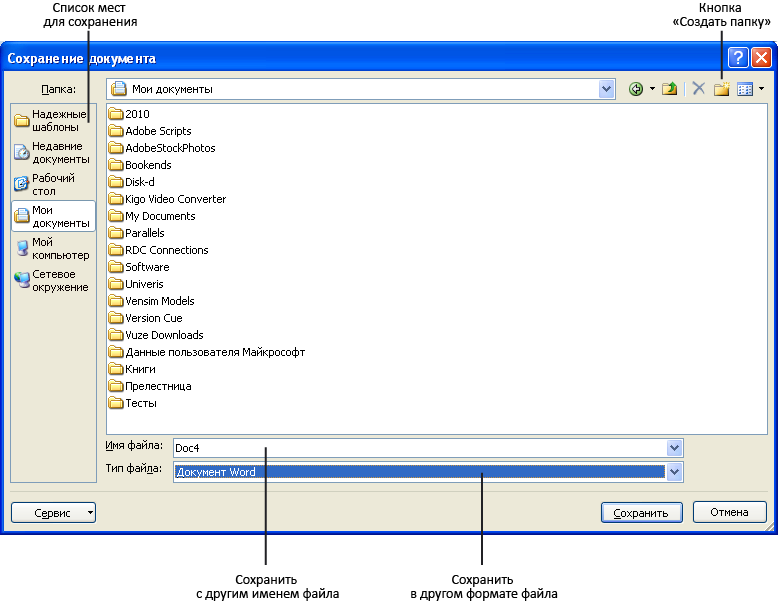Click the Back navigation arrow icon
Viewport: 778px width, 603px height.
pos(636,89)
